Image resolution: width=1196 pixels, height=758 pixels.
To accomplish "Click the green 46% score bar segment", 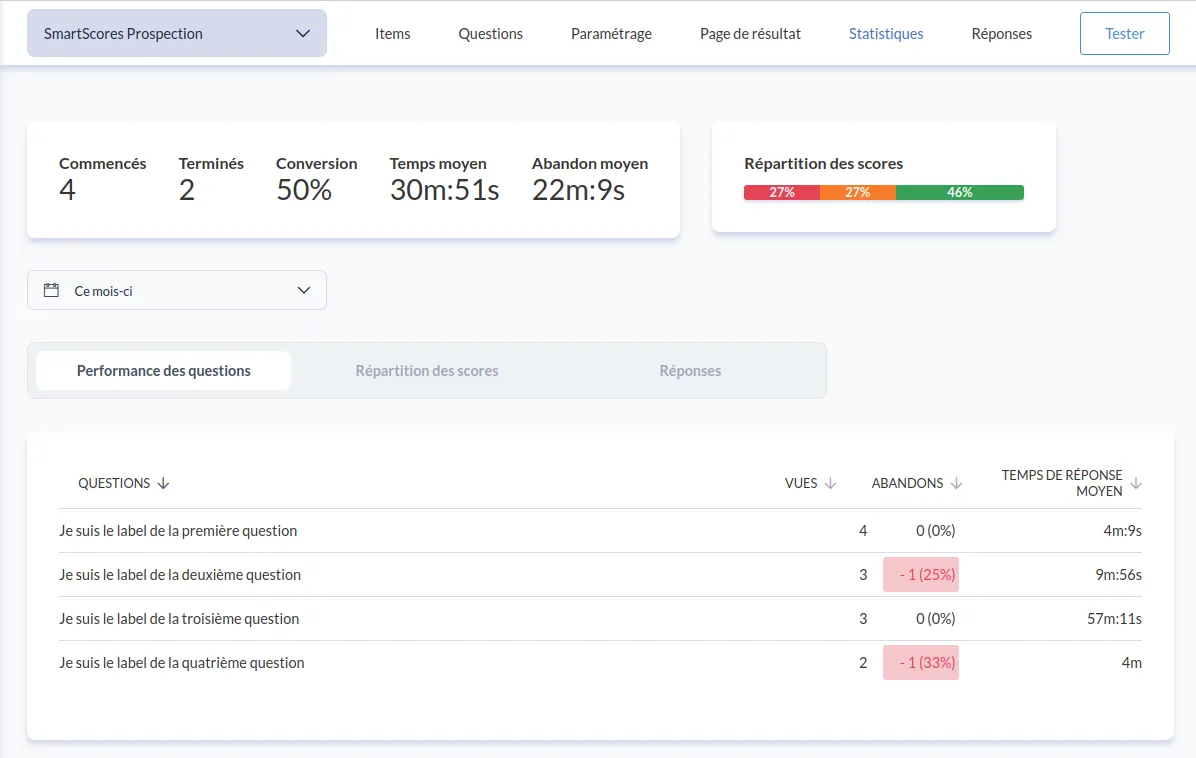I will click(960, 192).
